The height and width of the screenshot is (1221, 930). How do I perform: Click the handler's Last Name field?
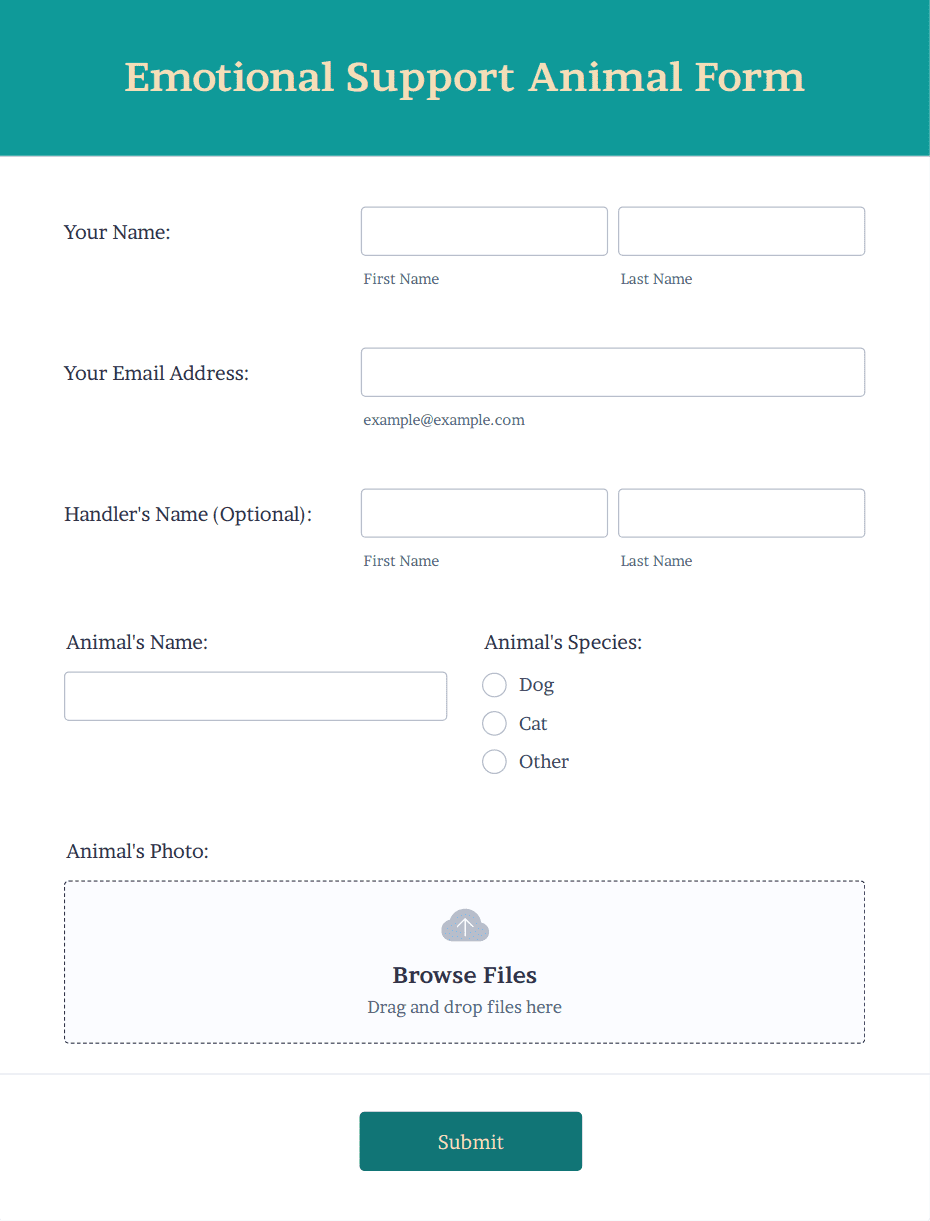[x=741, y=513]
